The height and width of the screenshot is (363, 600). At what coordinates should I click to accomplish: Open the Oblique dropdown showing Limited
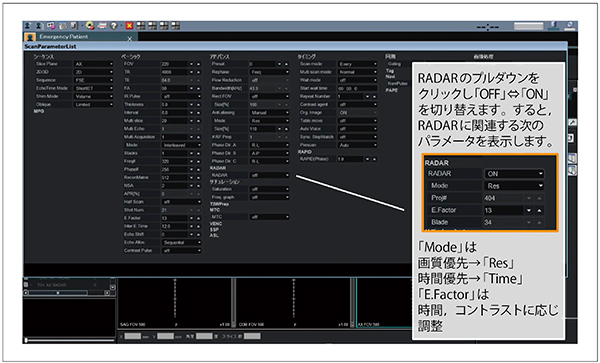93,104
